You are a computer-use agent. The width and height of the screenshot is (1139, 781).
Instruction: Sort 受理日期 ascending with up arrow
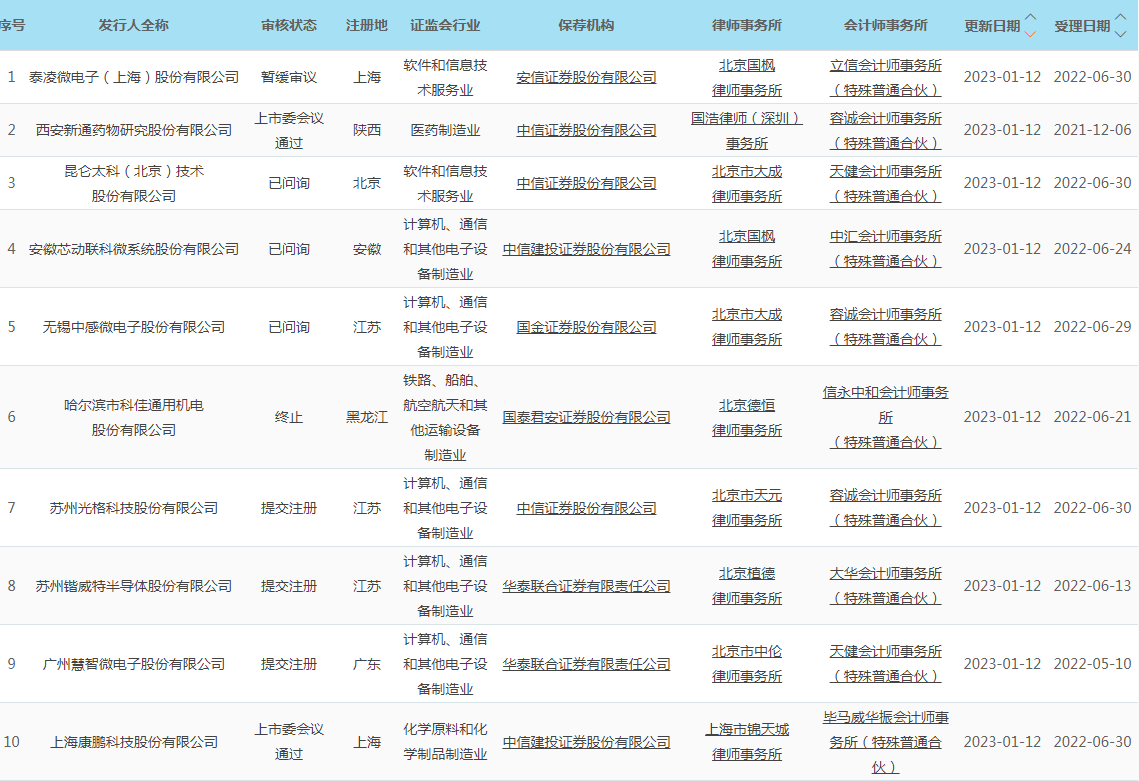pyautogui.click(x=1120, y=18)
